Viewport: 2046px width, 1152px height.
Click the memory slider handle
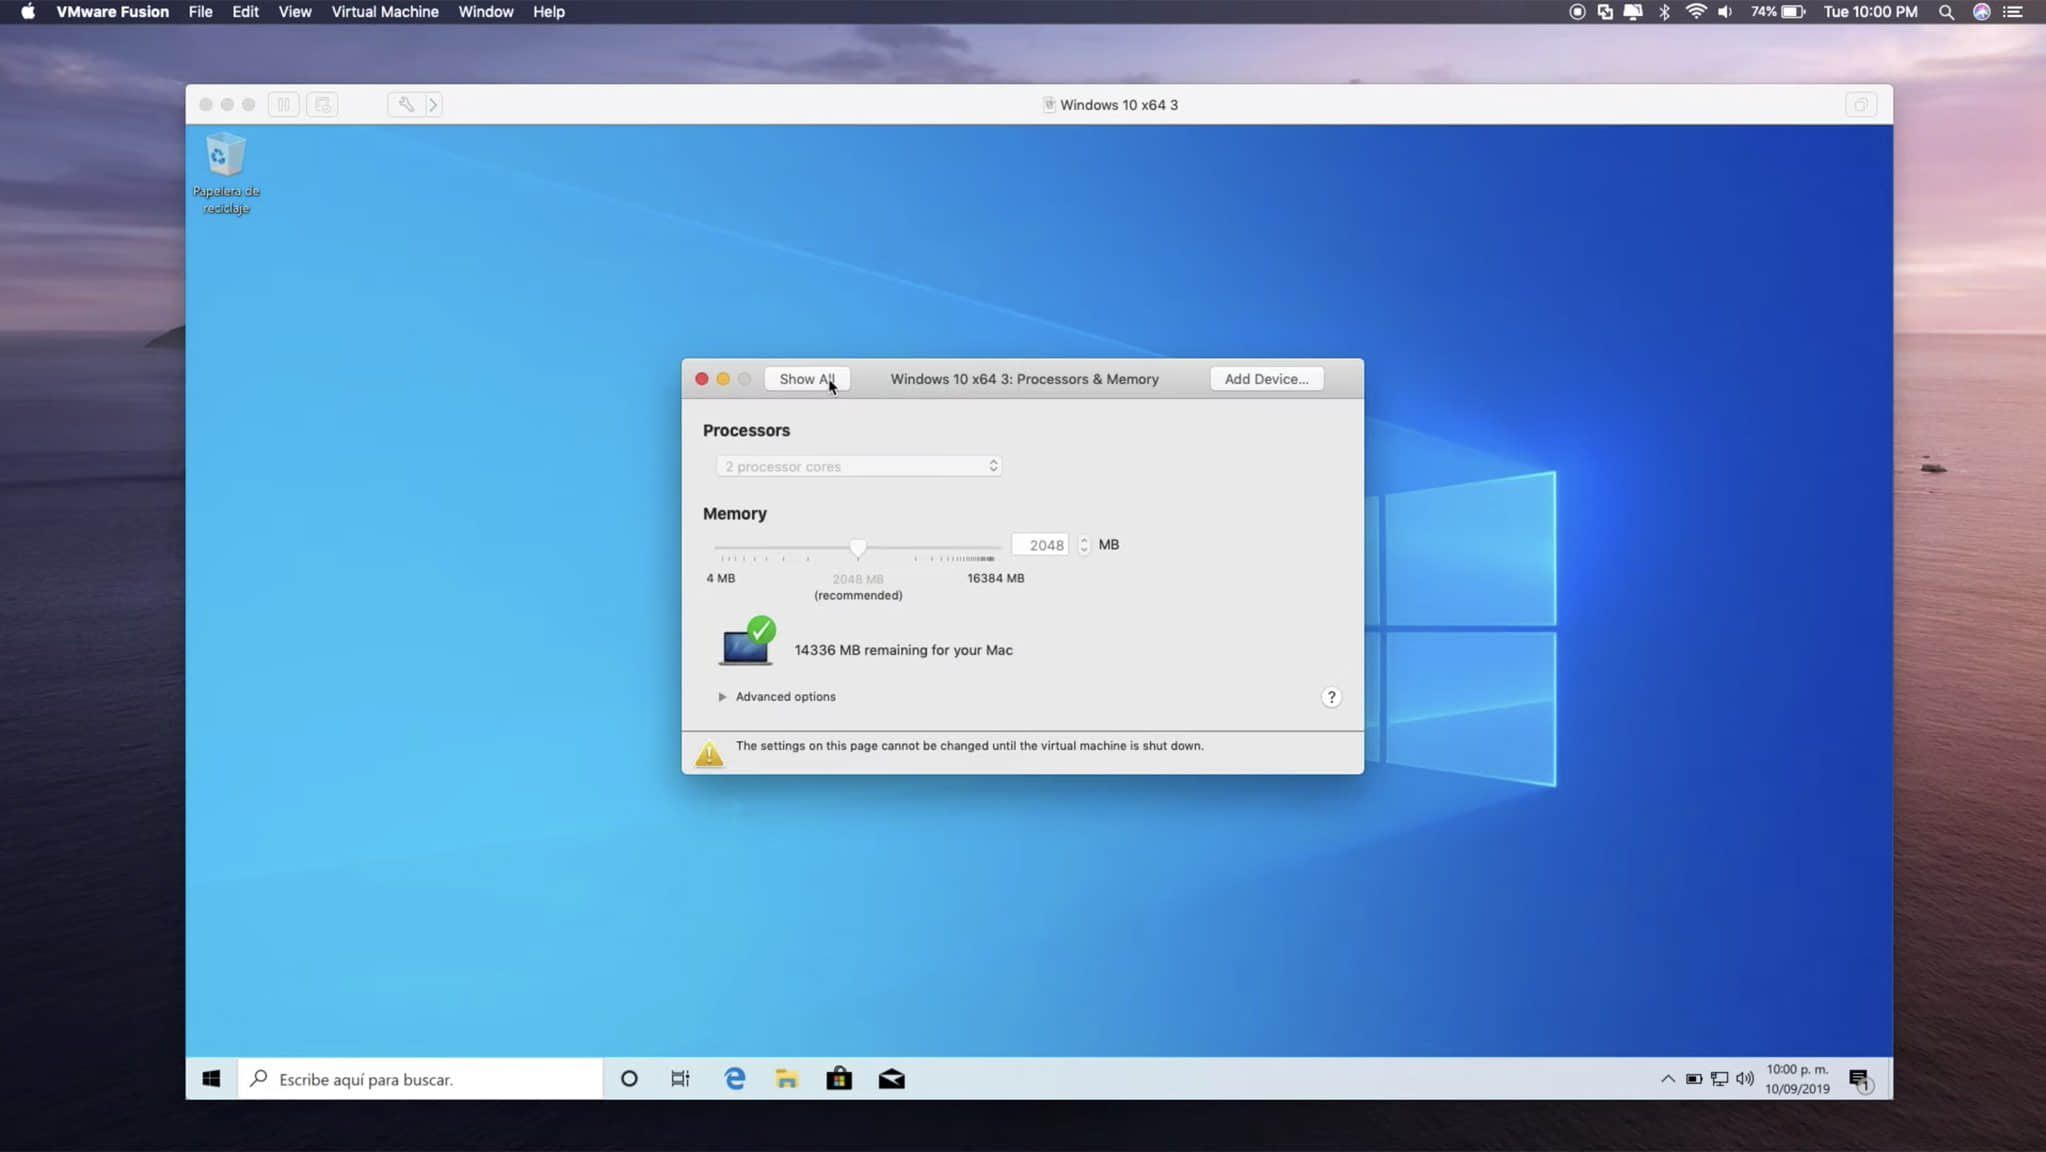click(x=858, y=547)
